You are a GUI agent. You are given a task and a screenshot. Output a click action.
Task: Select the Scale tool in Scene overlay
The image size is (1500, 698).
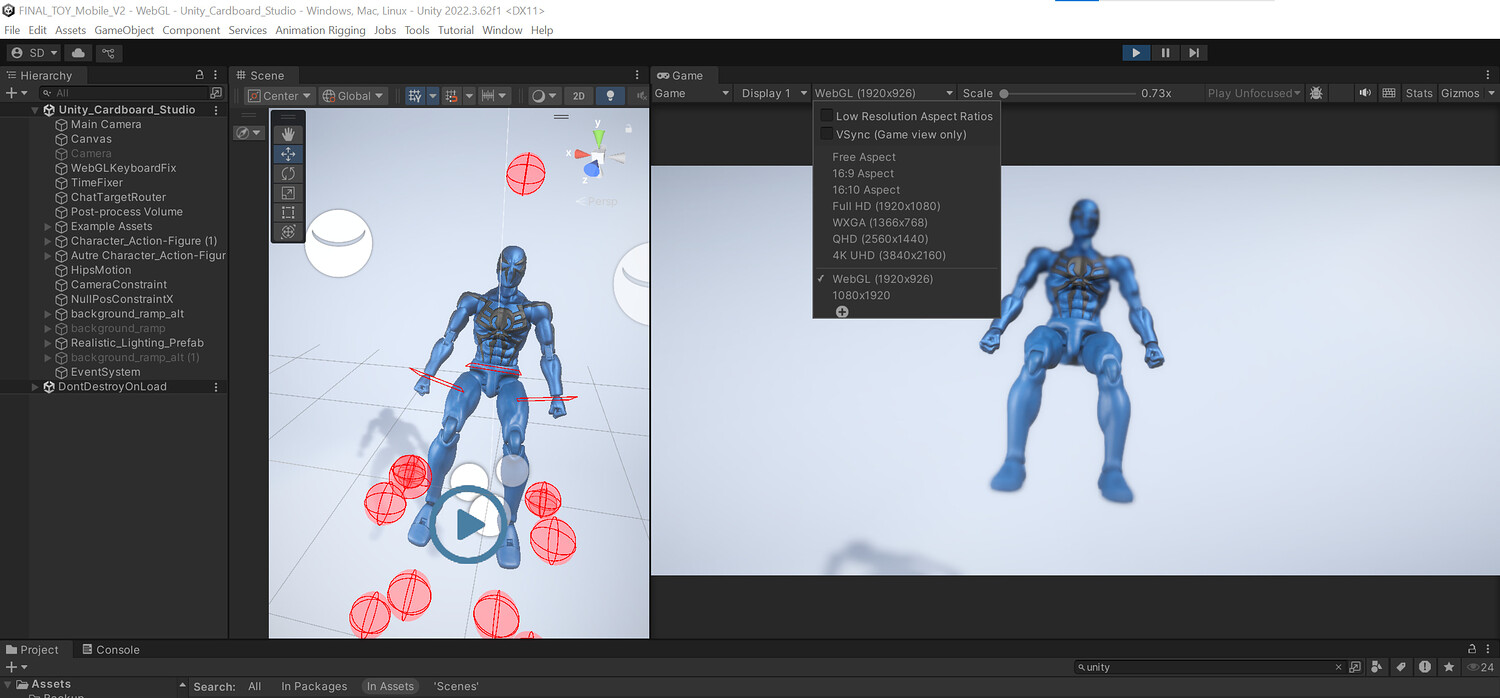pos(288,193)
